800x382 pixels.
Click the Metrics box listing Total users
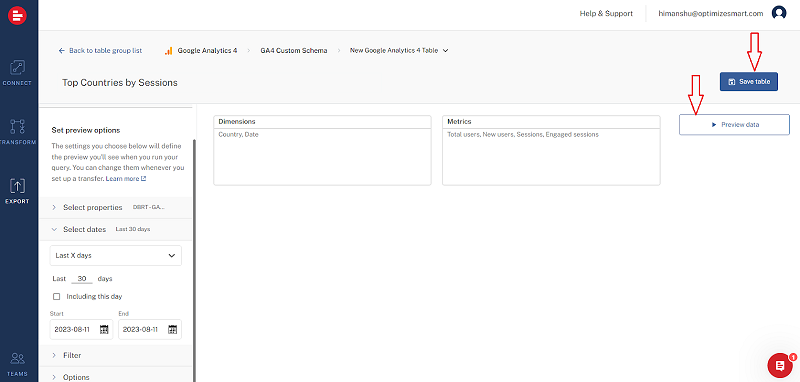click(x=551, y=150)
